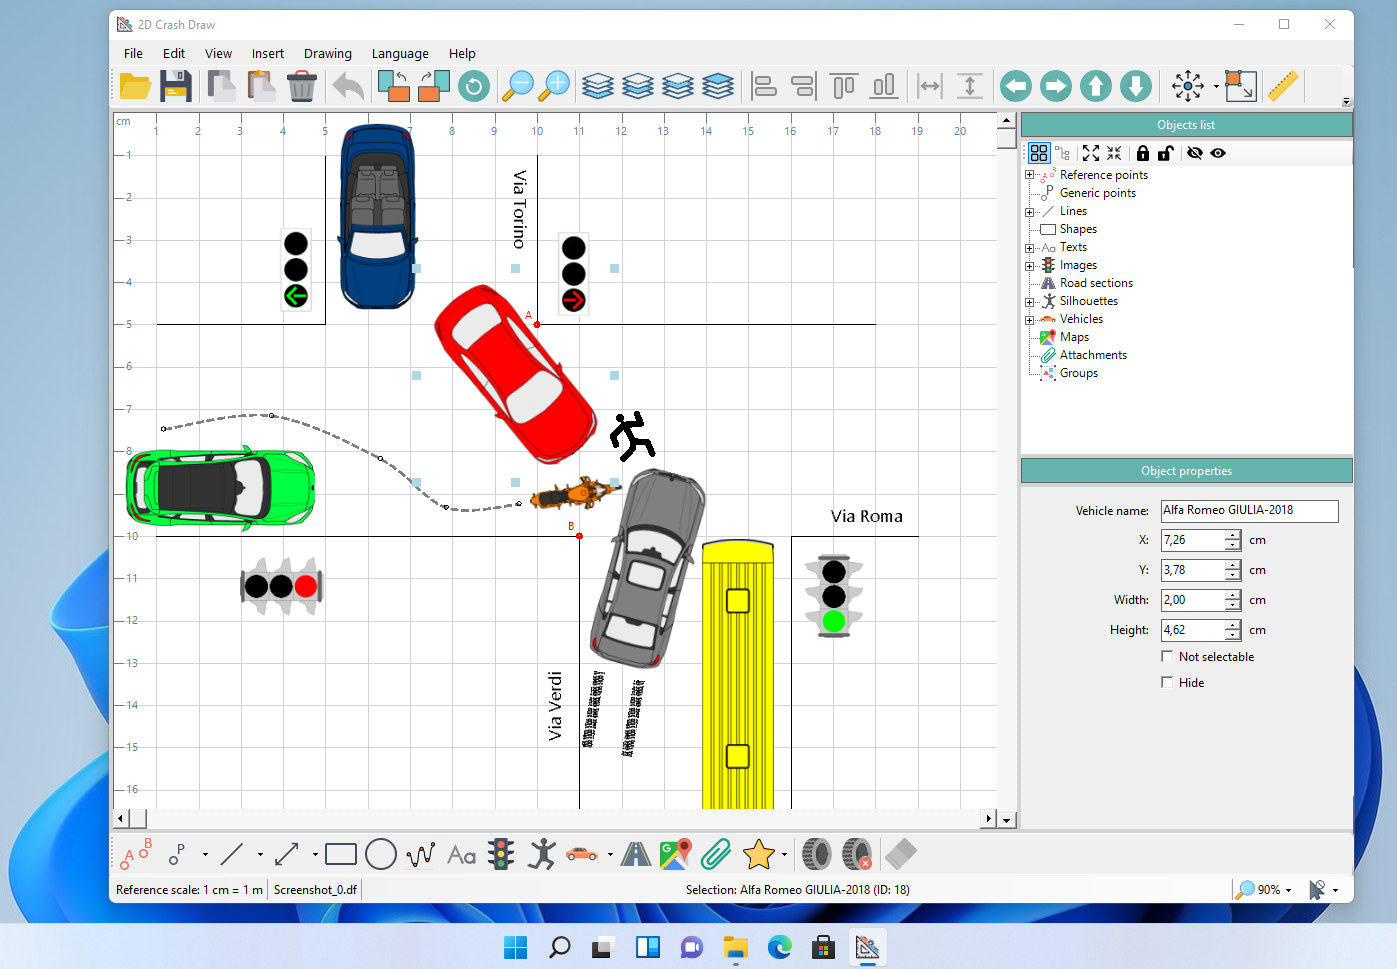1397x969 pixels.
Task: Click the yellow ruler measure icon
Action: coord(1283,87)
